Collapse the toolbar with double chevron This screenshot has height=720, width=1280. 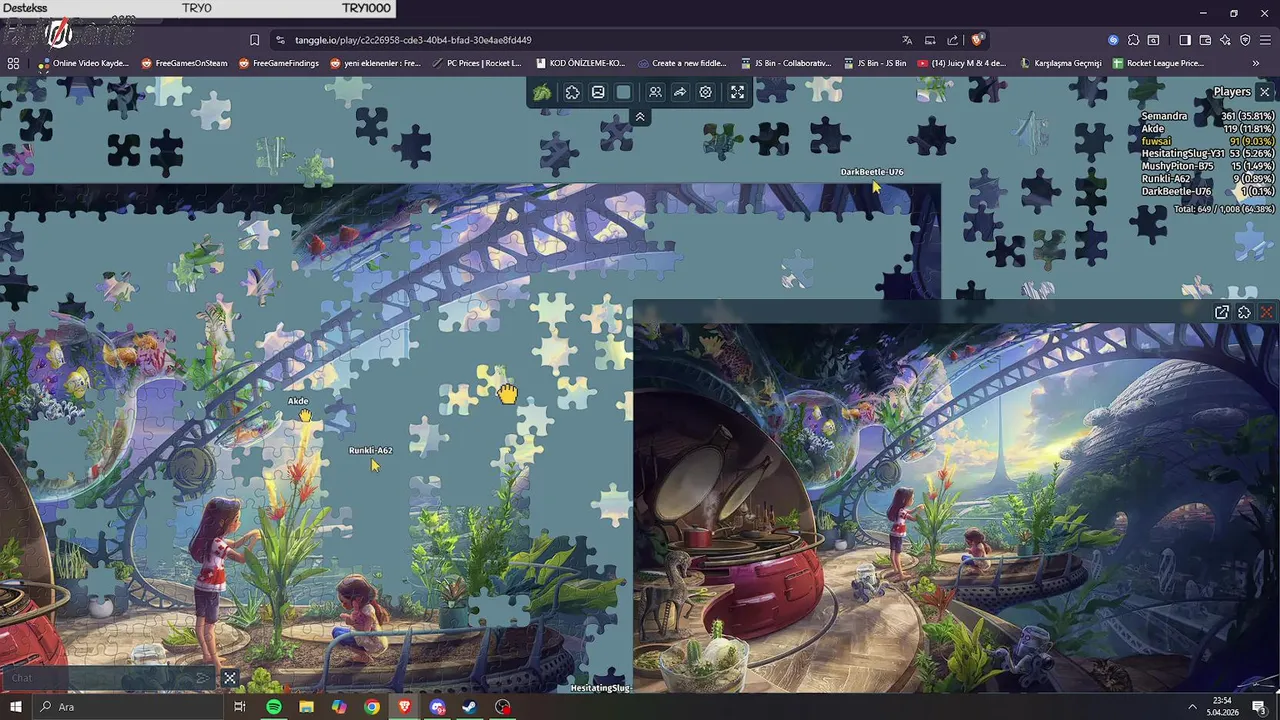coord(640,117)
